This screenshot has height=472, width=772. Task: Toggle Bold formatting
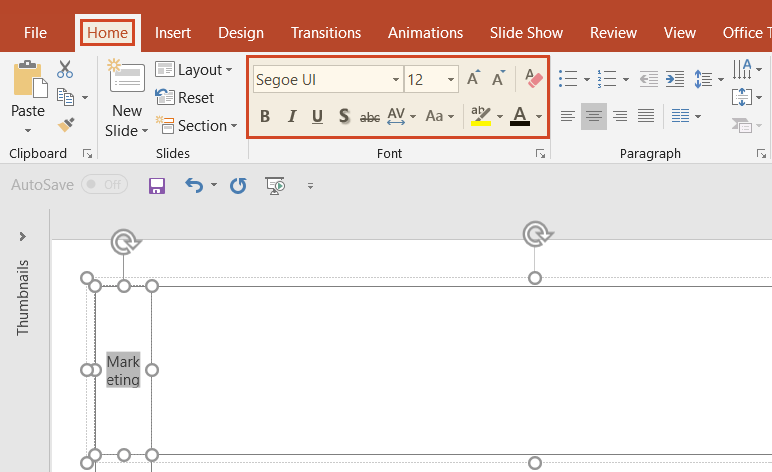[265, 116]
